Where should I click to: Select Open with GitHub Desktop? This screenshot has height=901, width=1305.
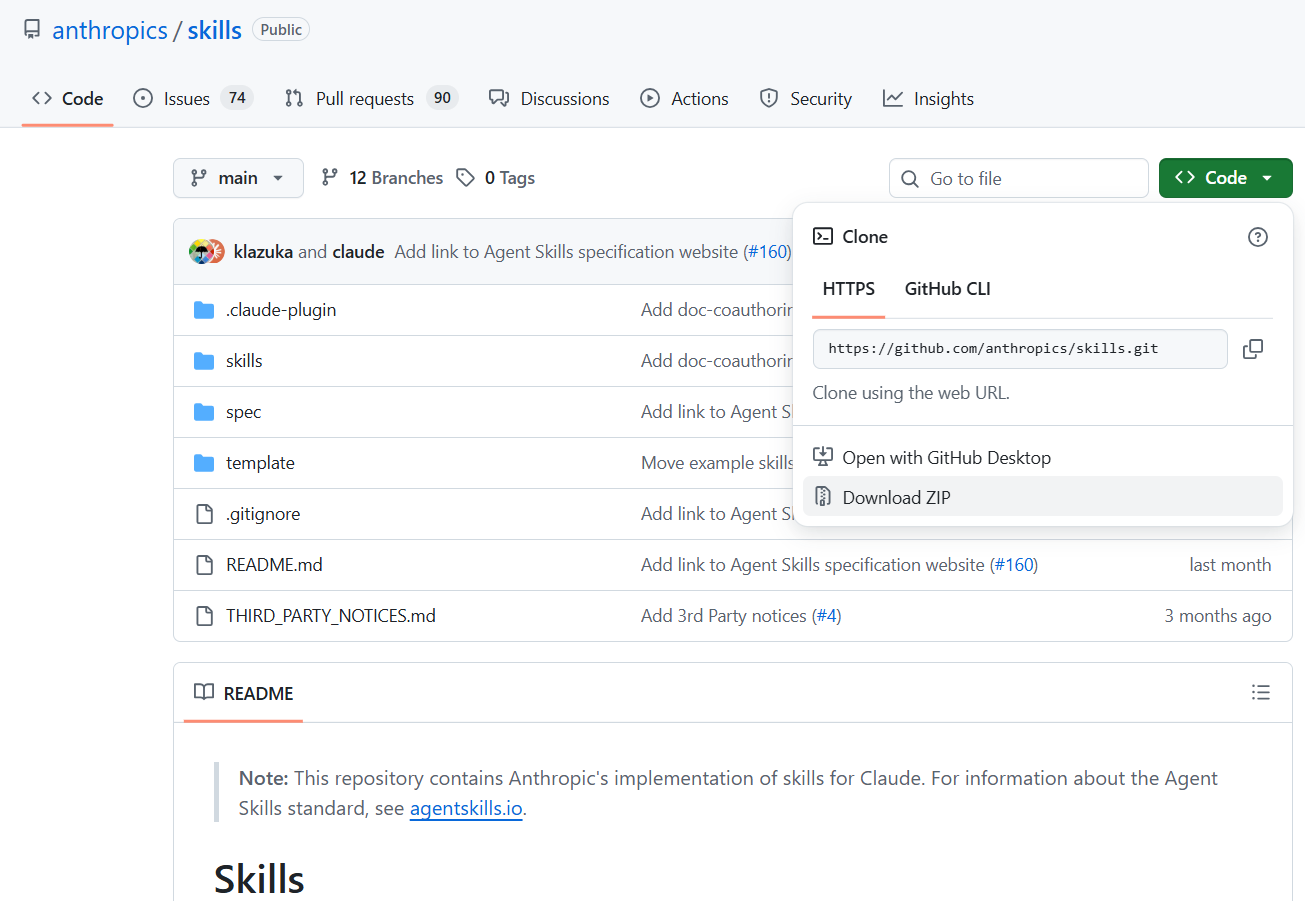[x=946, y=457]
